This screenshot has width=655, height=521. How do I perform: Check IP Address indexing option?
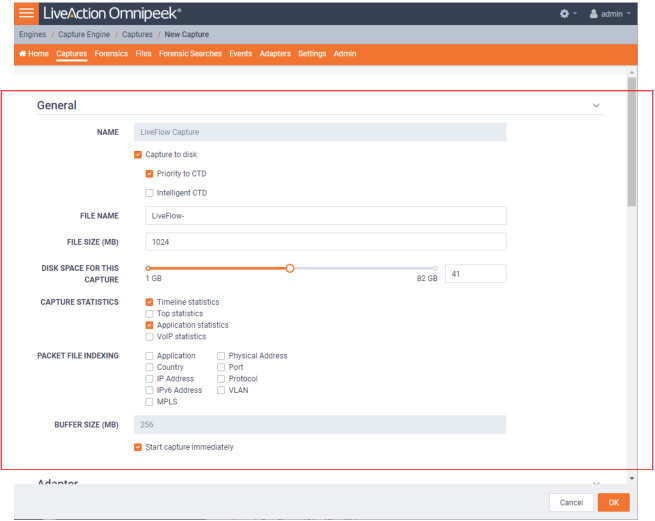point(149,379)
